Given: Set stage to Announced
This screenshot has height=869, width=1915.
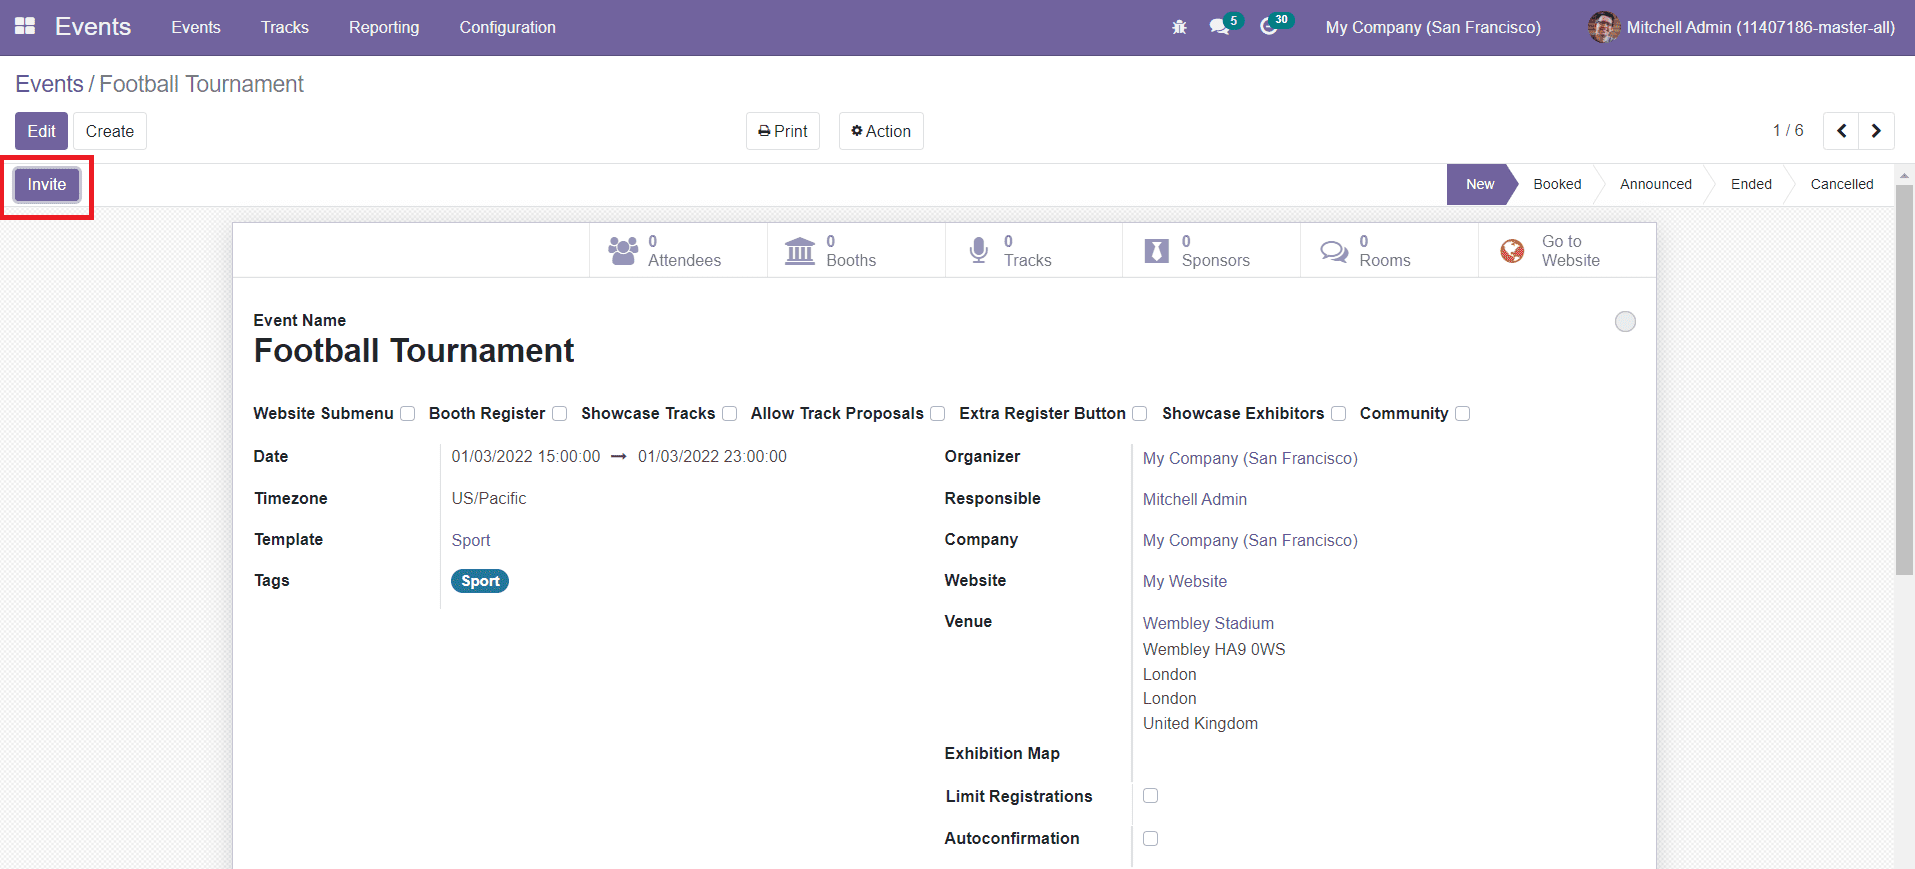Looking at the screenshot, I should [1656, 184].
